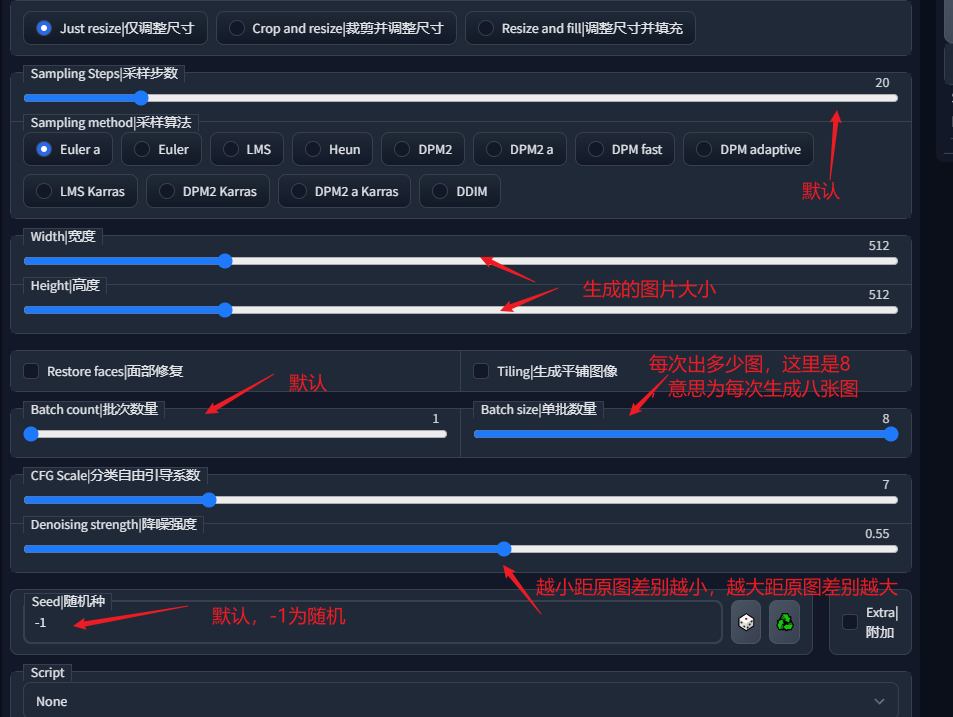Click the dice random seed icon

tap(746, 622)
